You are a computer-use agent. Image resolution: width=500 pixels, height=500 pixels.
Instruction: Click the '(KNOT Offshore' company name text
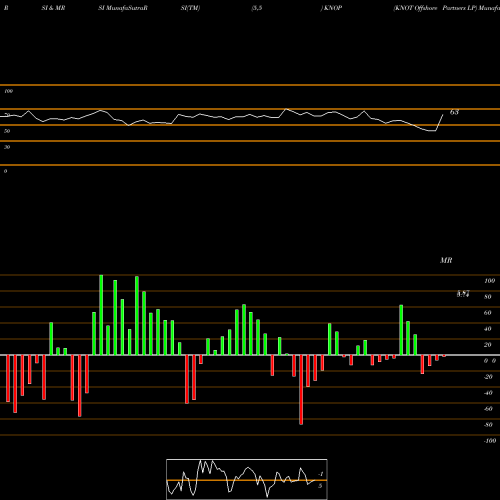pyautogui.click(x=415, y=8)
